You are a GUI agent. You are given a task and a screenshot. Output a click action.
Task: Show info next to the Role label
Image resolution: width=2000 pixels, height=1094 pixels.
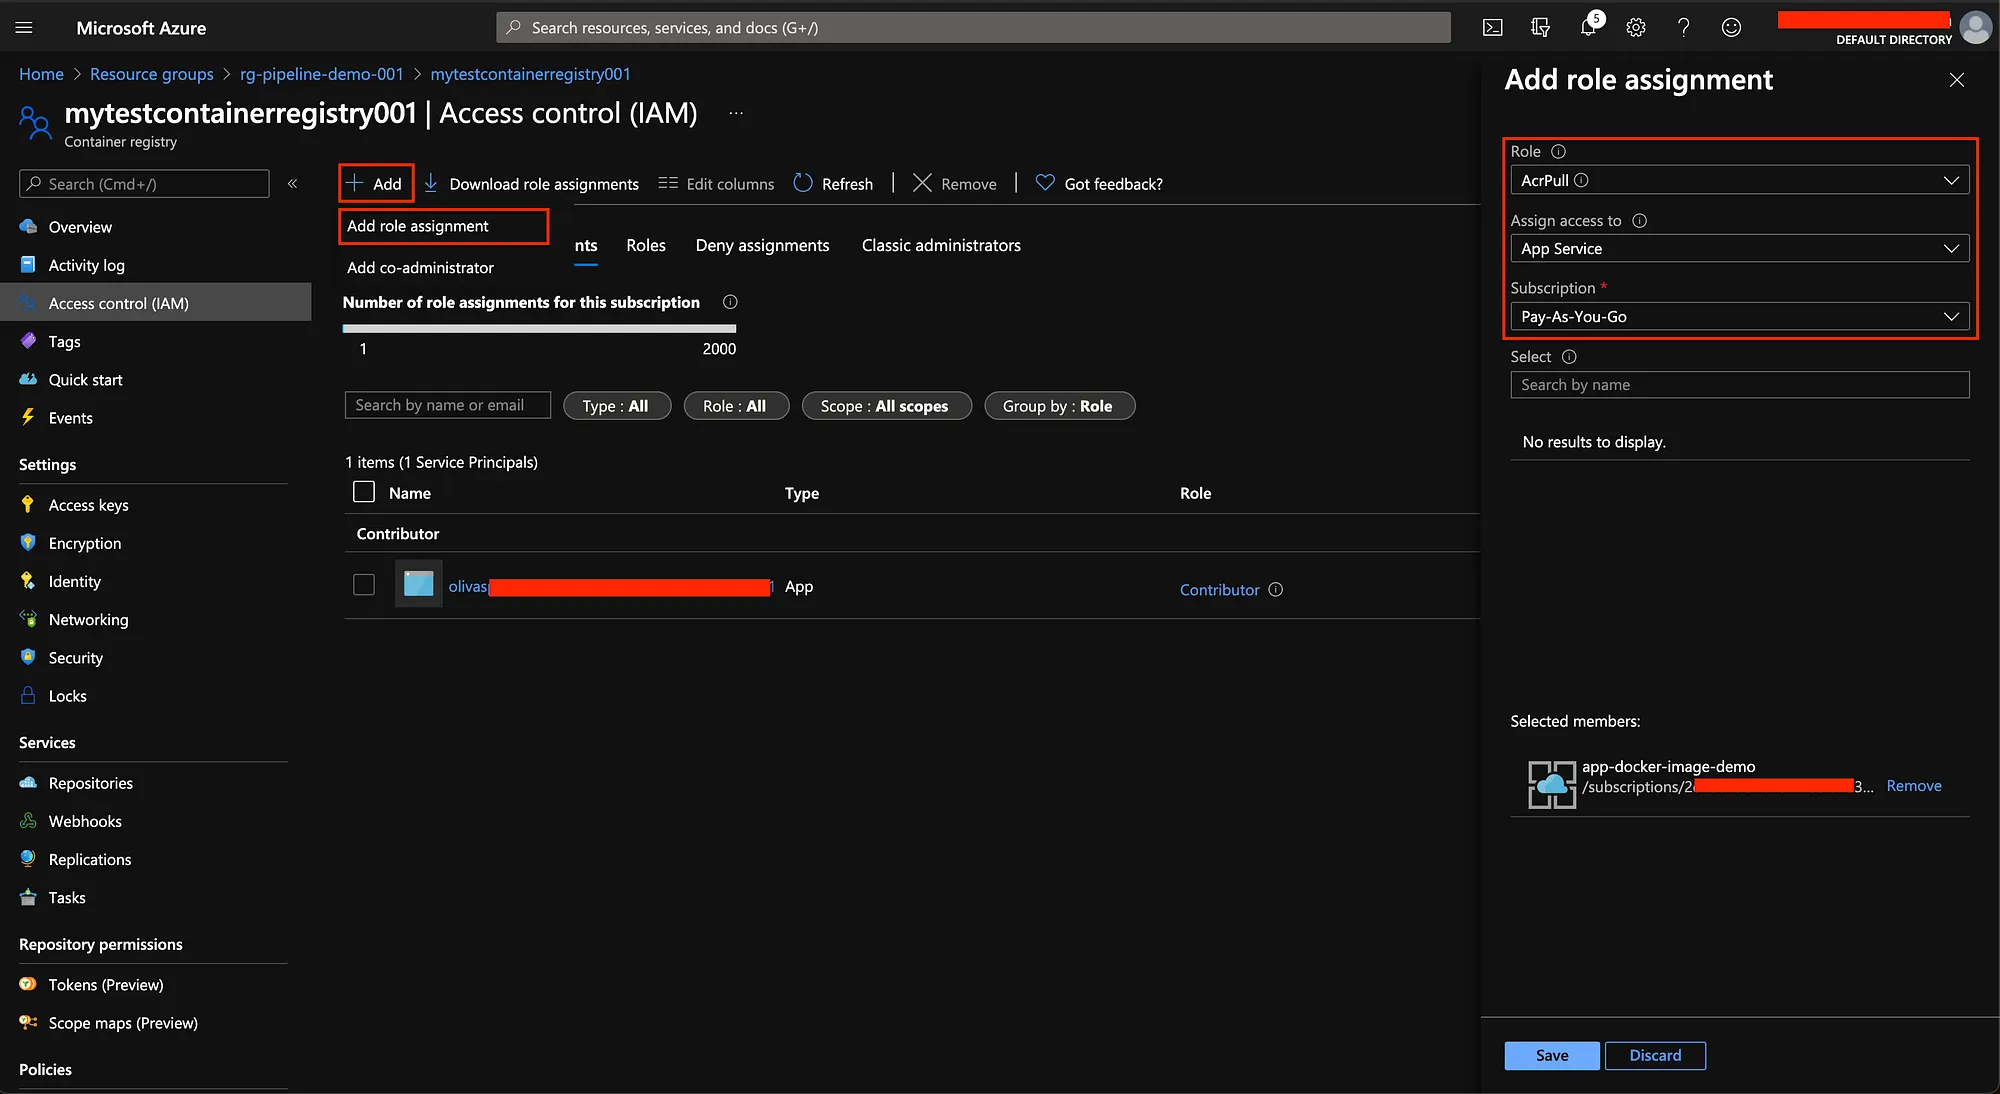coord(1558,152)
